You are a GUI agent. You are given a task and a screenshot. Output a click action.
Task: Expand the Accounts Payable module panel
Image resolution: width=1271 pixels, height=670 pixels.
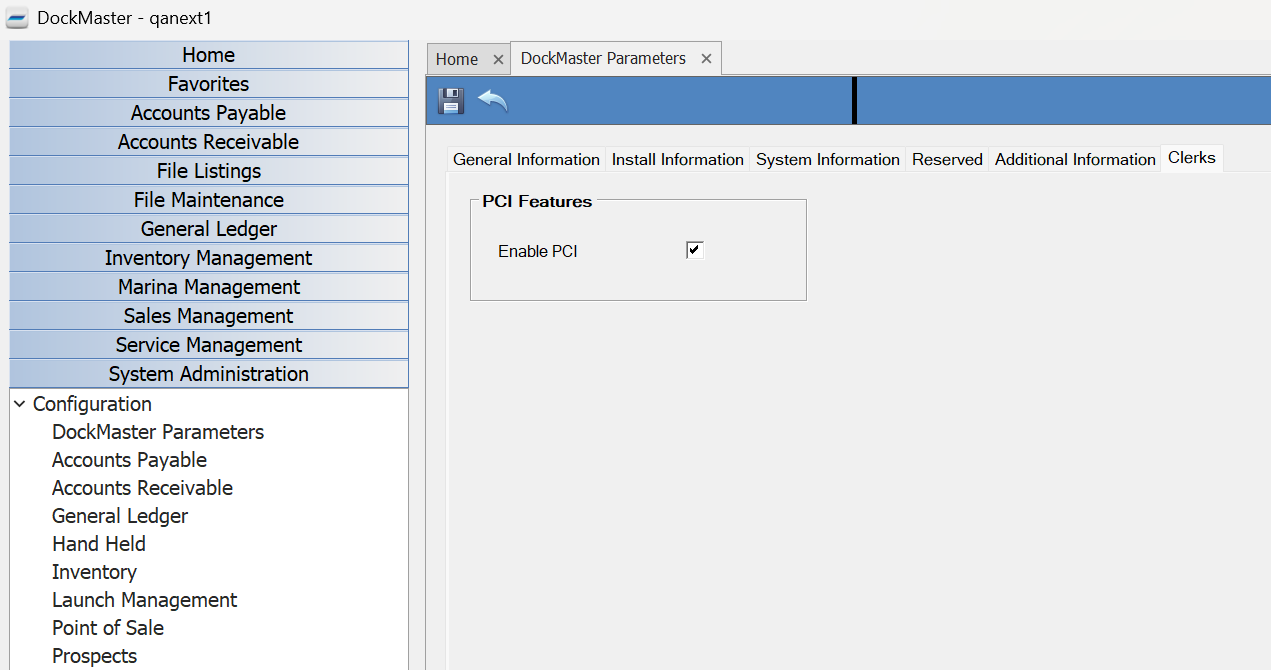[209, 113]
